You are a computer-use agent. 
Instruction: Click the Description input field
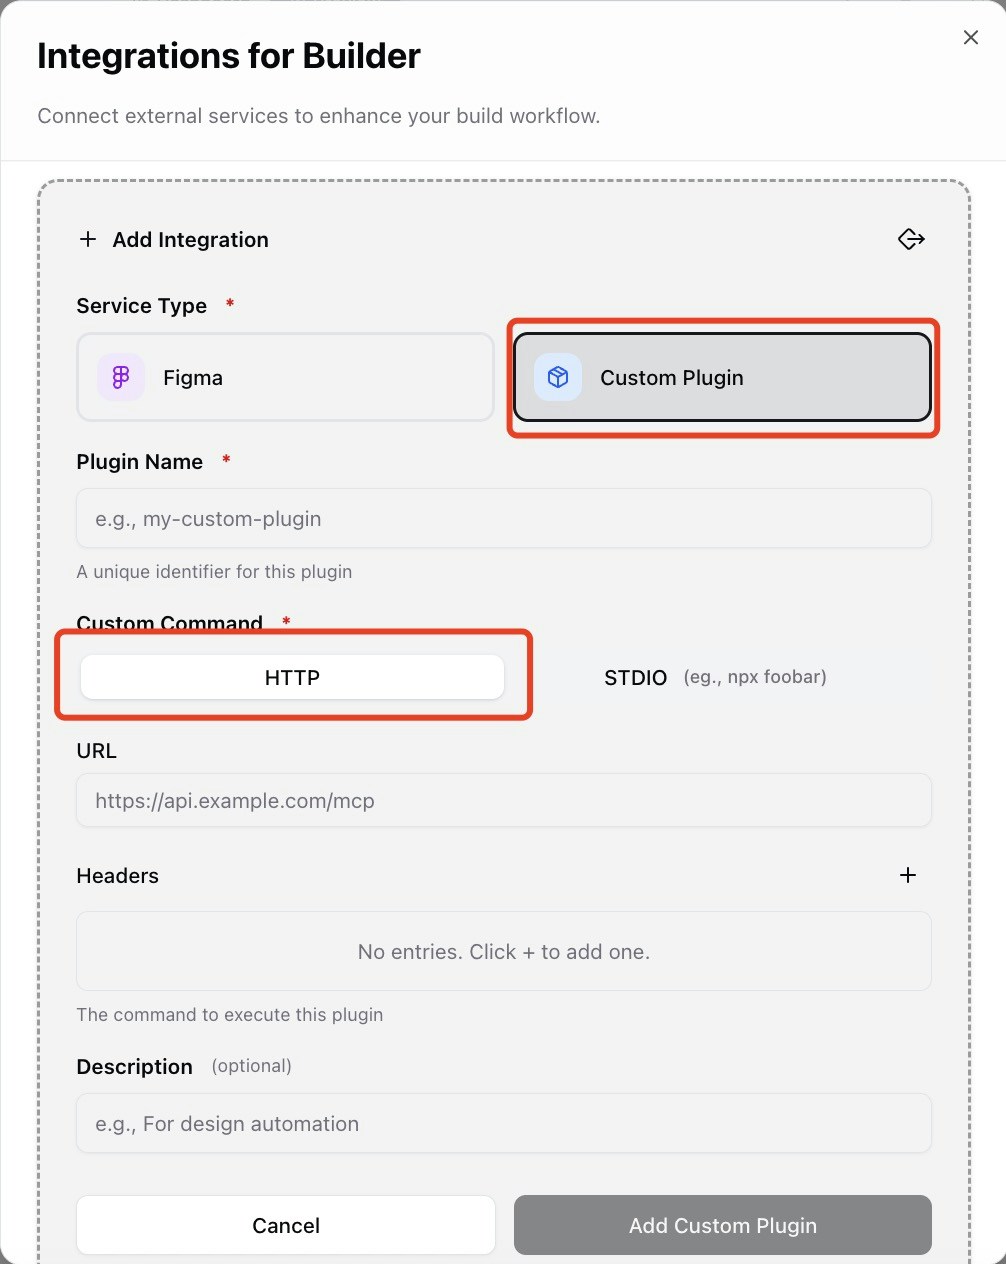(504, 1123)
